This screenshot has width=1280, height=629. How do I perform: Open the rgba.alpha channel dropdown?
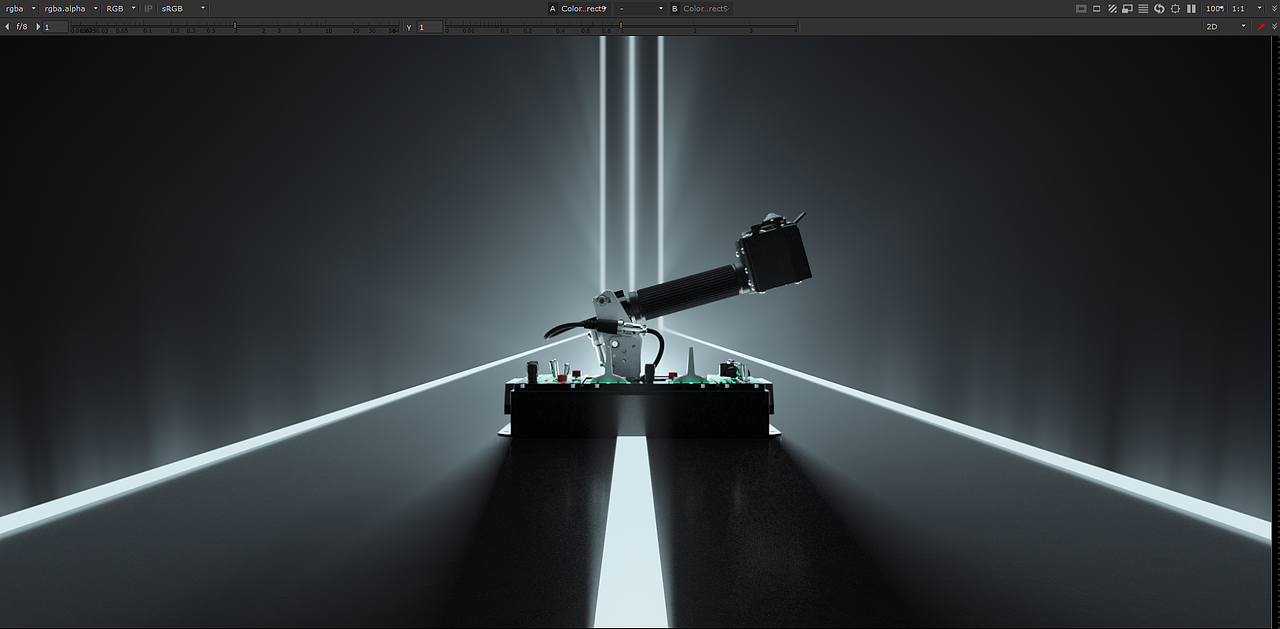(x=69, y=8)
